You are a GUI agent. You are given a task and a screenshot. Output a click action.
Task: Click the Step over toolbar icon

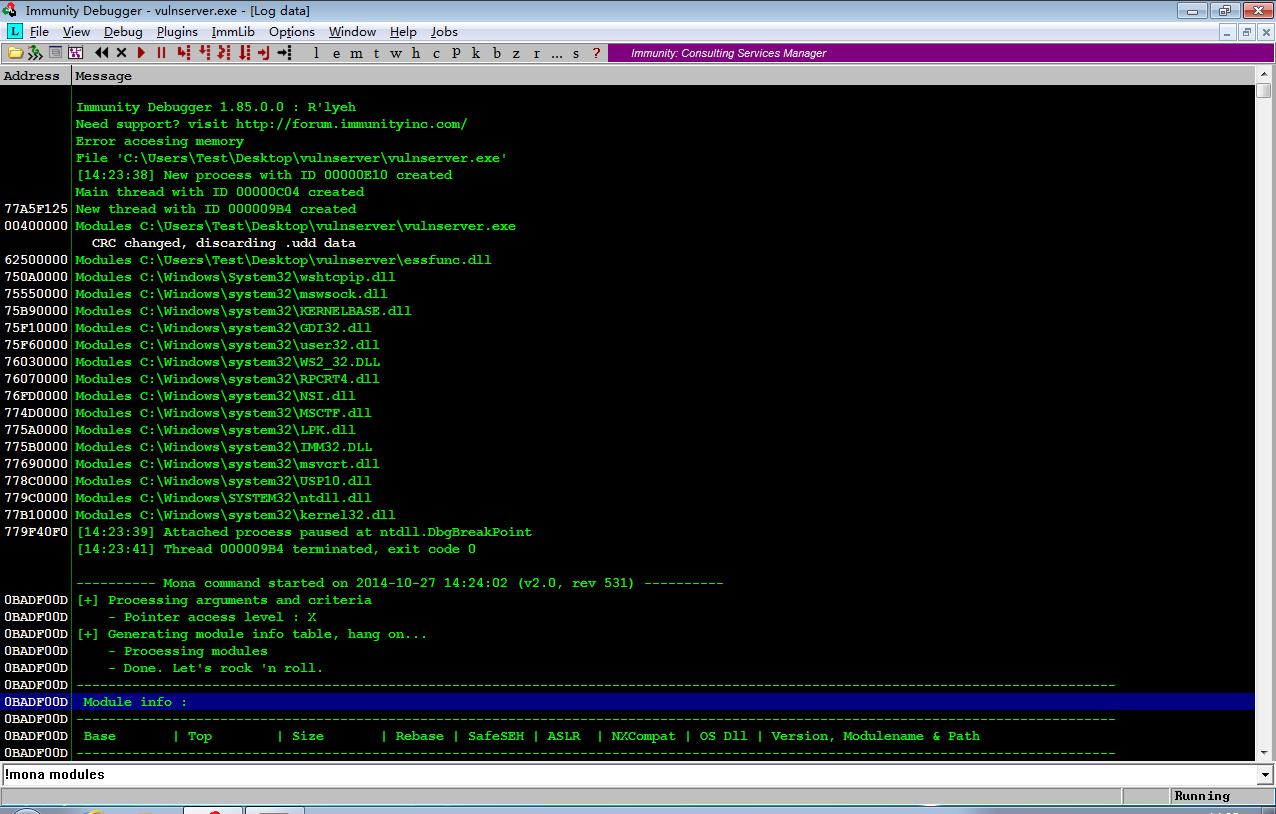coord(204,53)
